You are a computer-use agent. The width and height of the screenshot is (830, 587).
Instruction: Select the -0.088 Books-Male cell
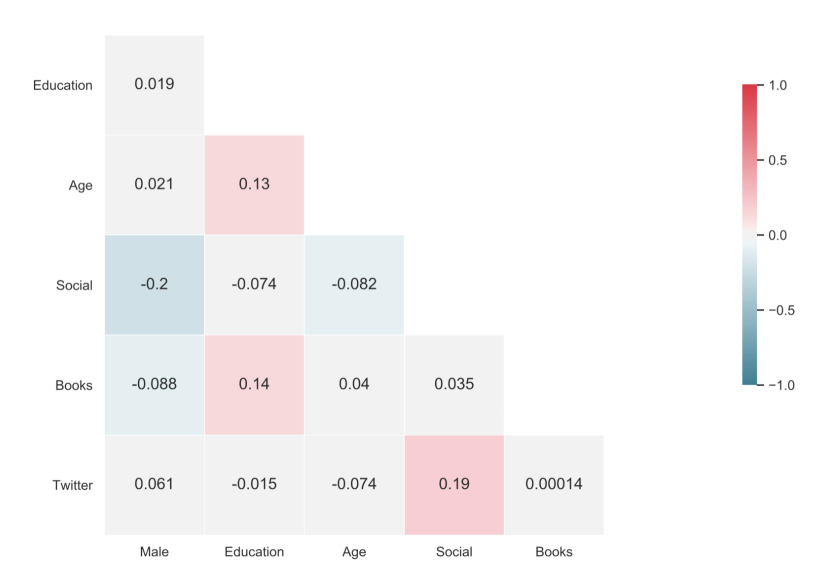pyautogui.click(x=154, y=385)
